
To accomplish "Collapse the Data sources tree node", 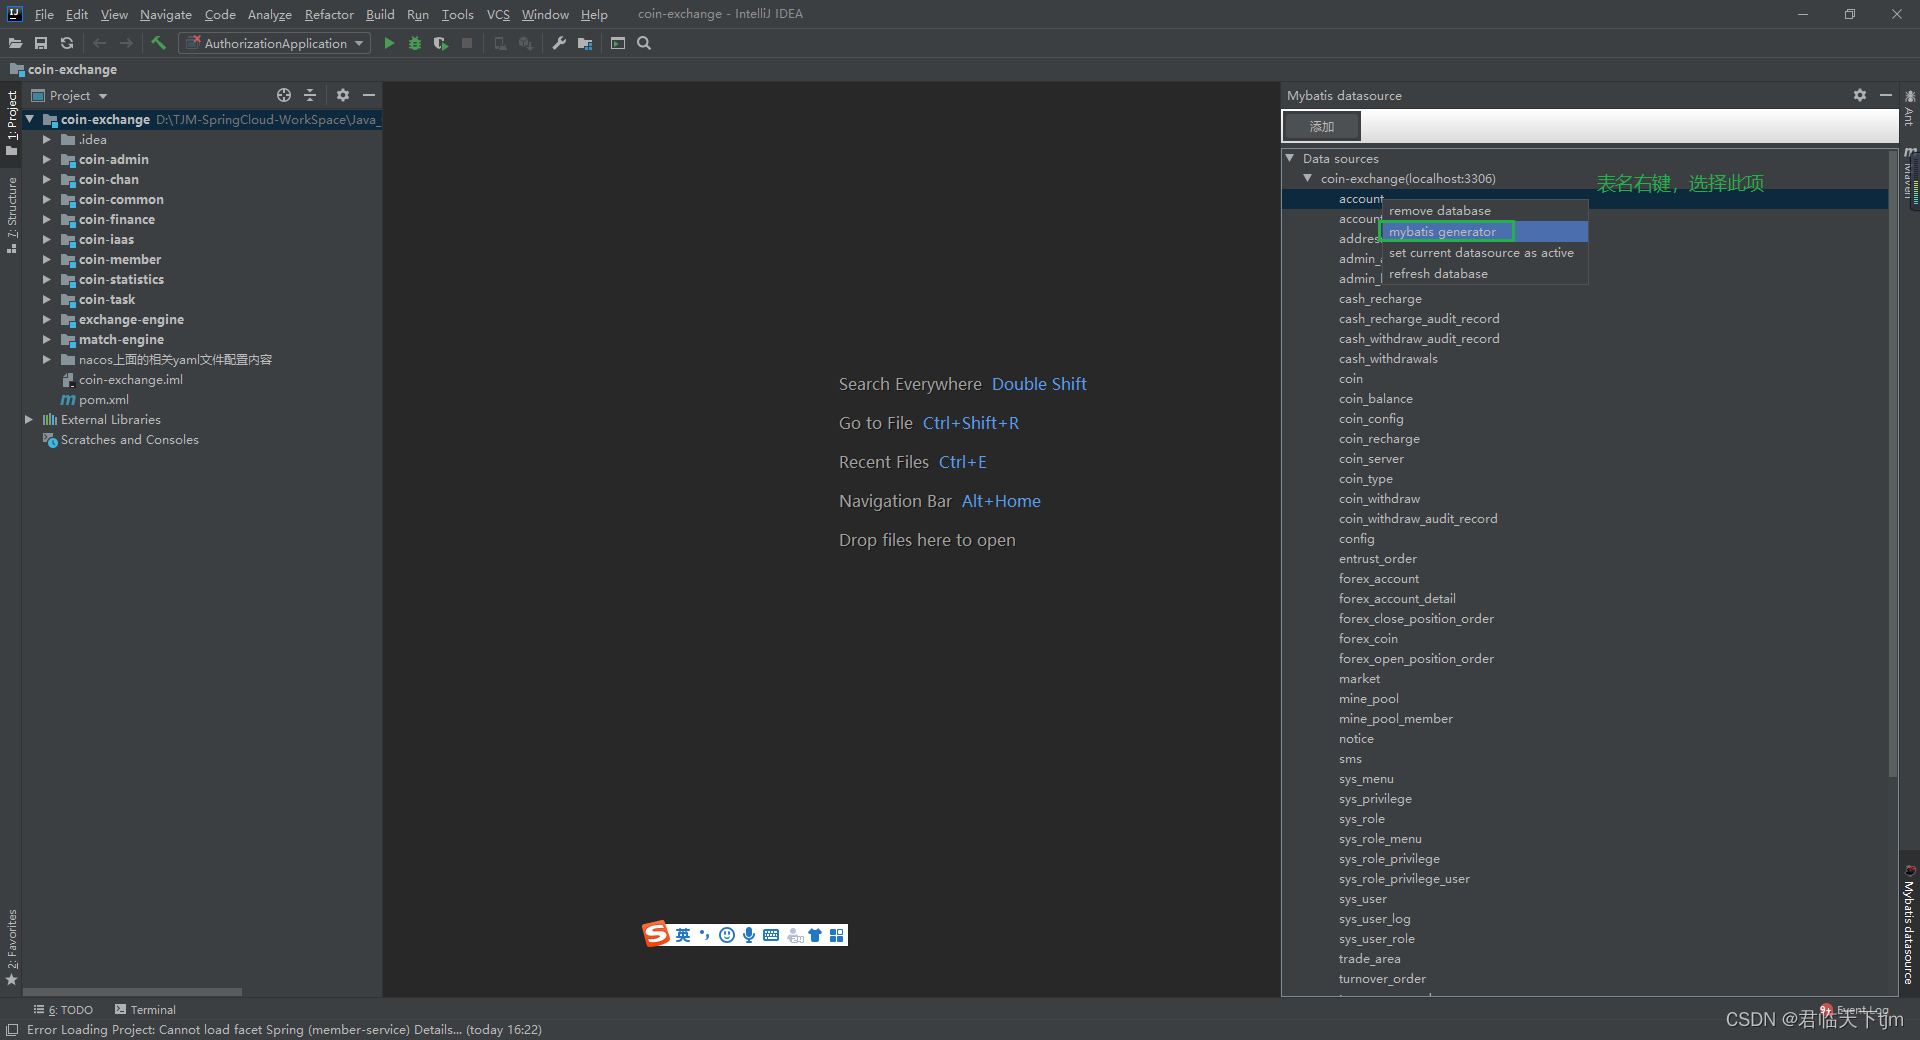I will point(1289,158).
